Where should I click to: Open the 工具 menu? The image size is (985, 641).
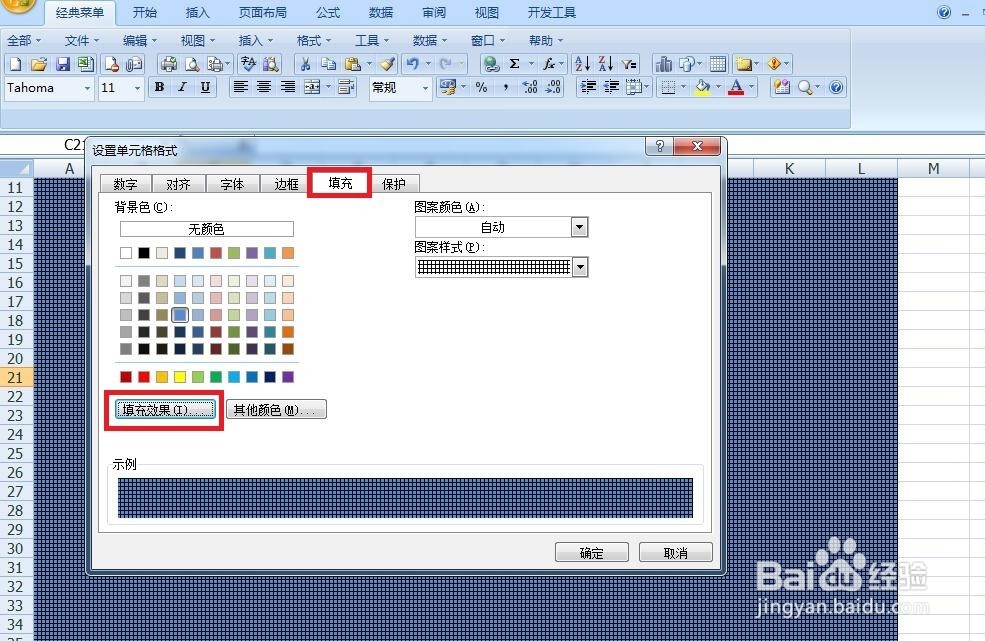point(372,40)
